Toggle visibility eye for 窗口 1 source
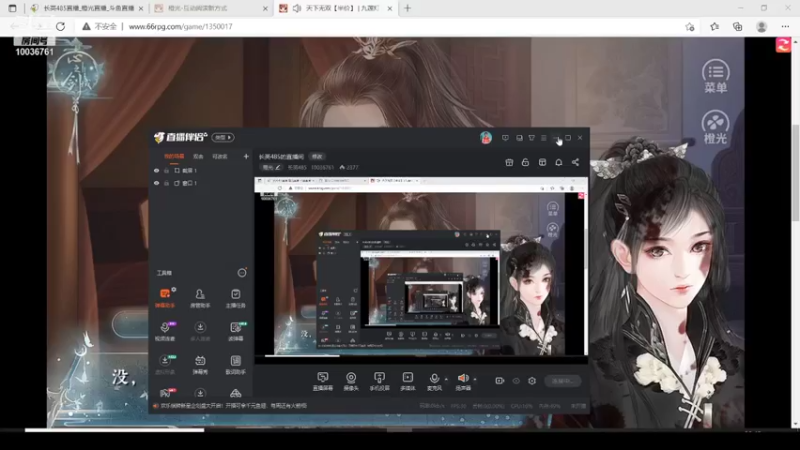The height and width of the screenshot is (450, 800). pyautogui.click(x=157, y=183)
